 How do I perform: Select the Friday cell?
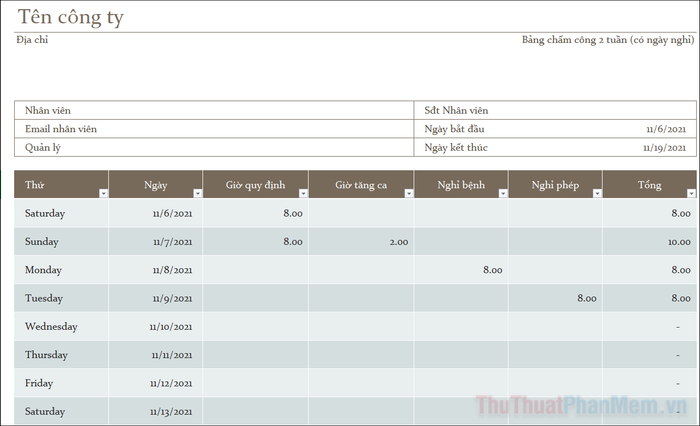tap(61, 383)
